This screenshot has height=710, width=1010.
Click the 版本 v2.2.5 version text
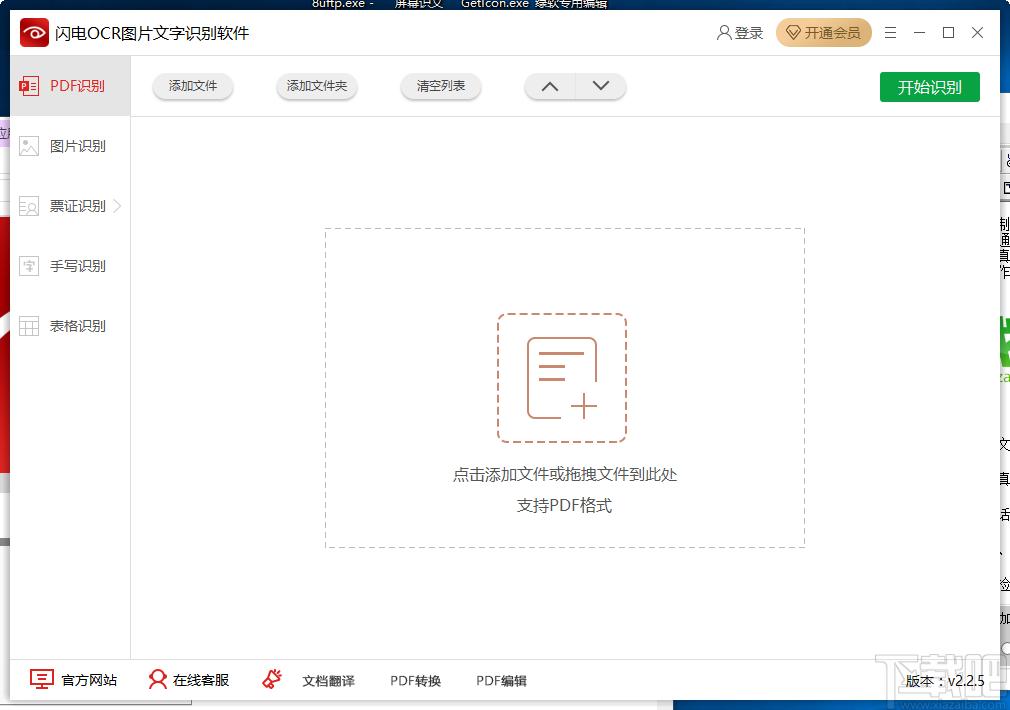[x=945, y=681]
